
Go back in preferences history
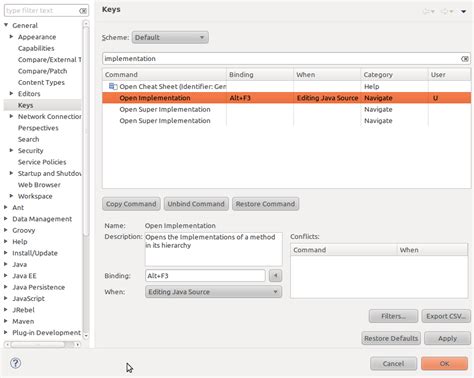click(429, 11)
